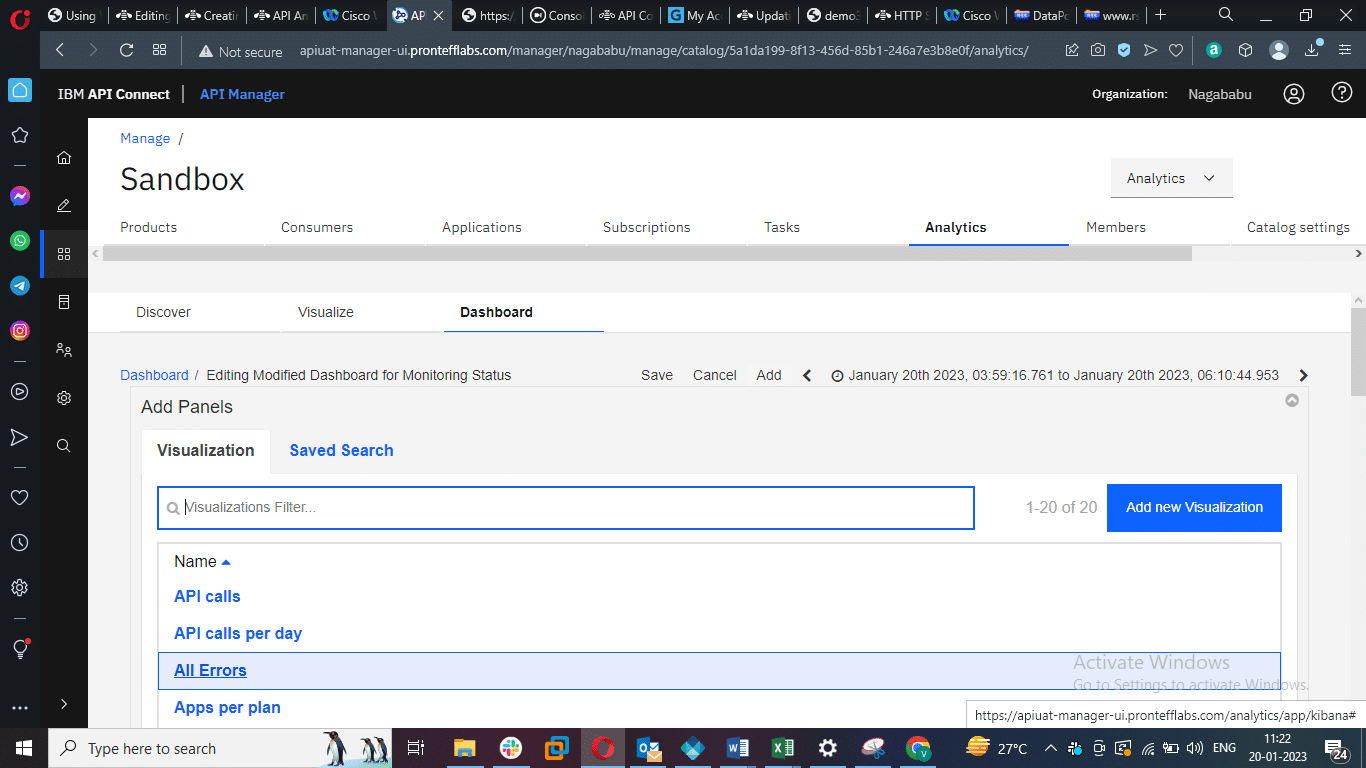The image size is (1366, 768).
Task: Switch to the Applications tab
Action: (482, 227)
